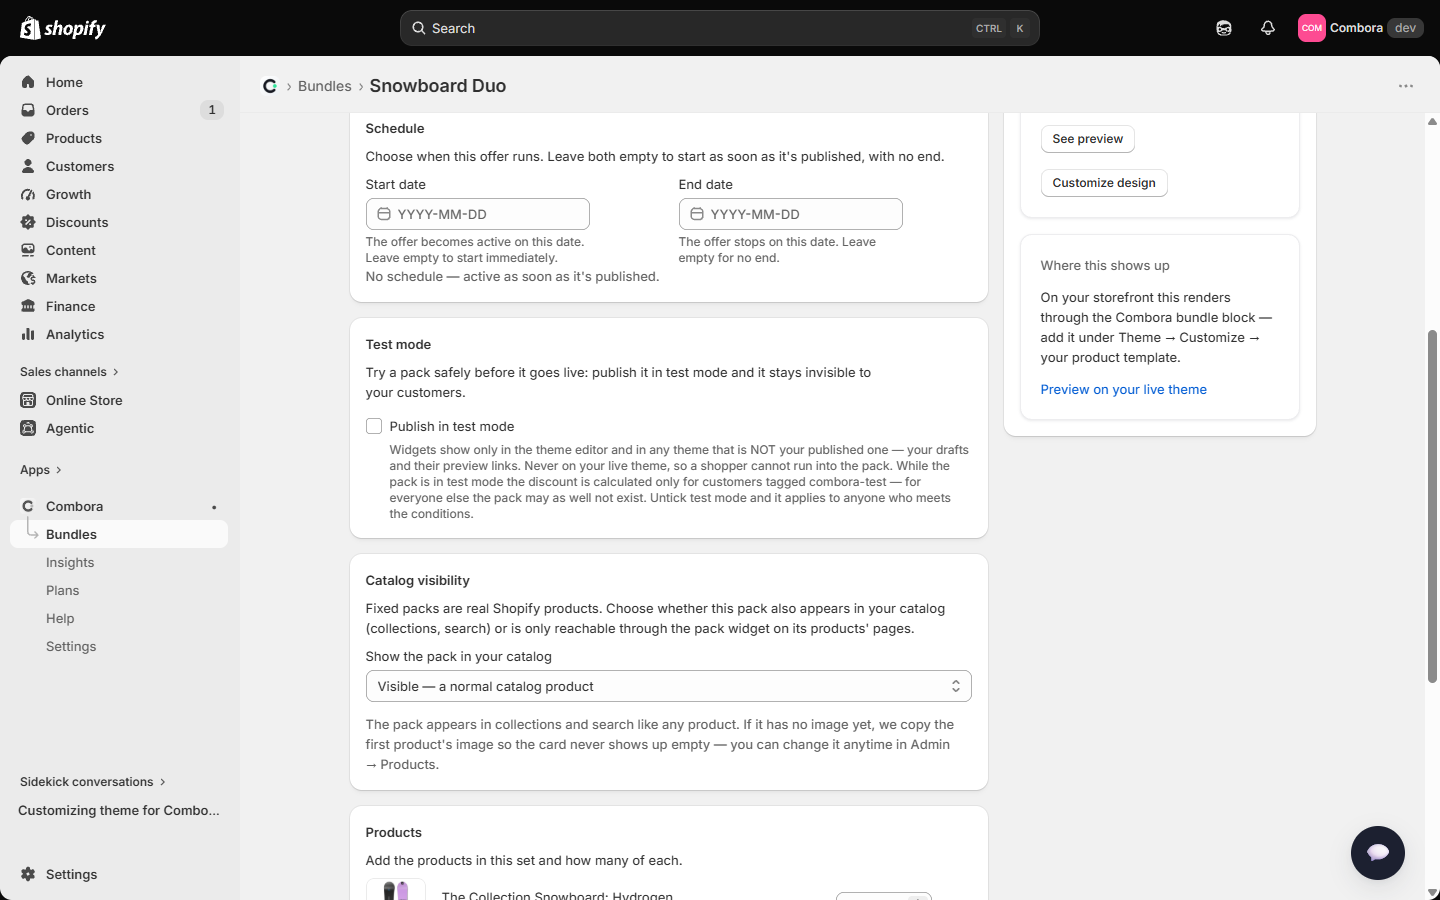
Task: Click the Orders icon in sidebar
Action: [x=28, y=110]
